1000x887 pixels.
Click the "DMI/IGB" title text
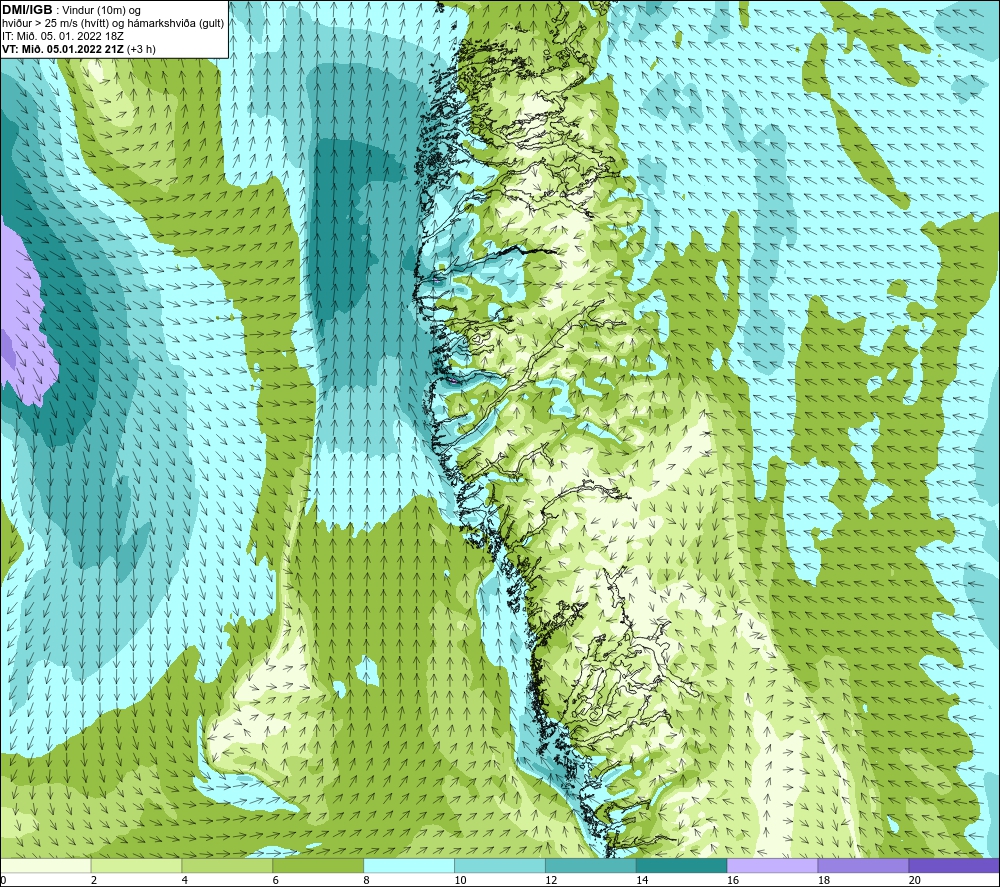[x=27, y=10]
